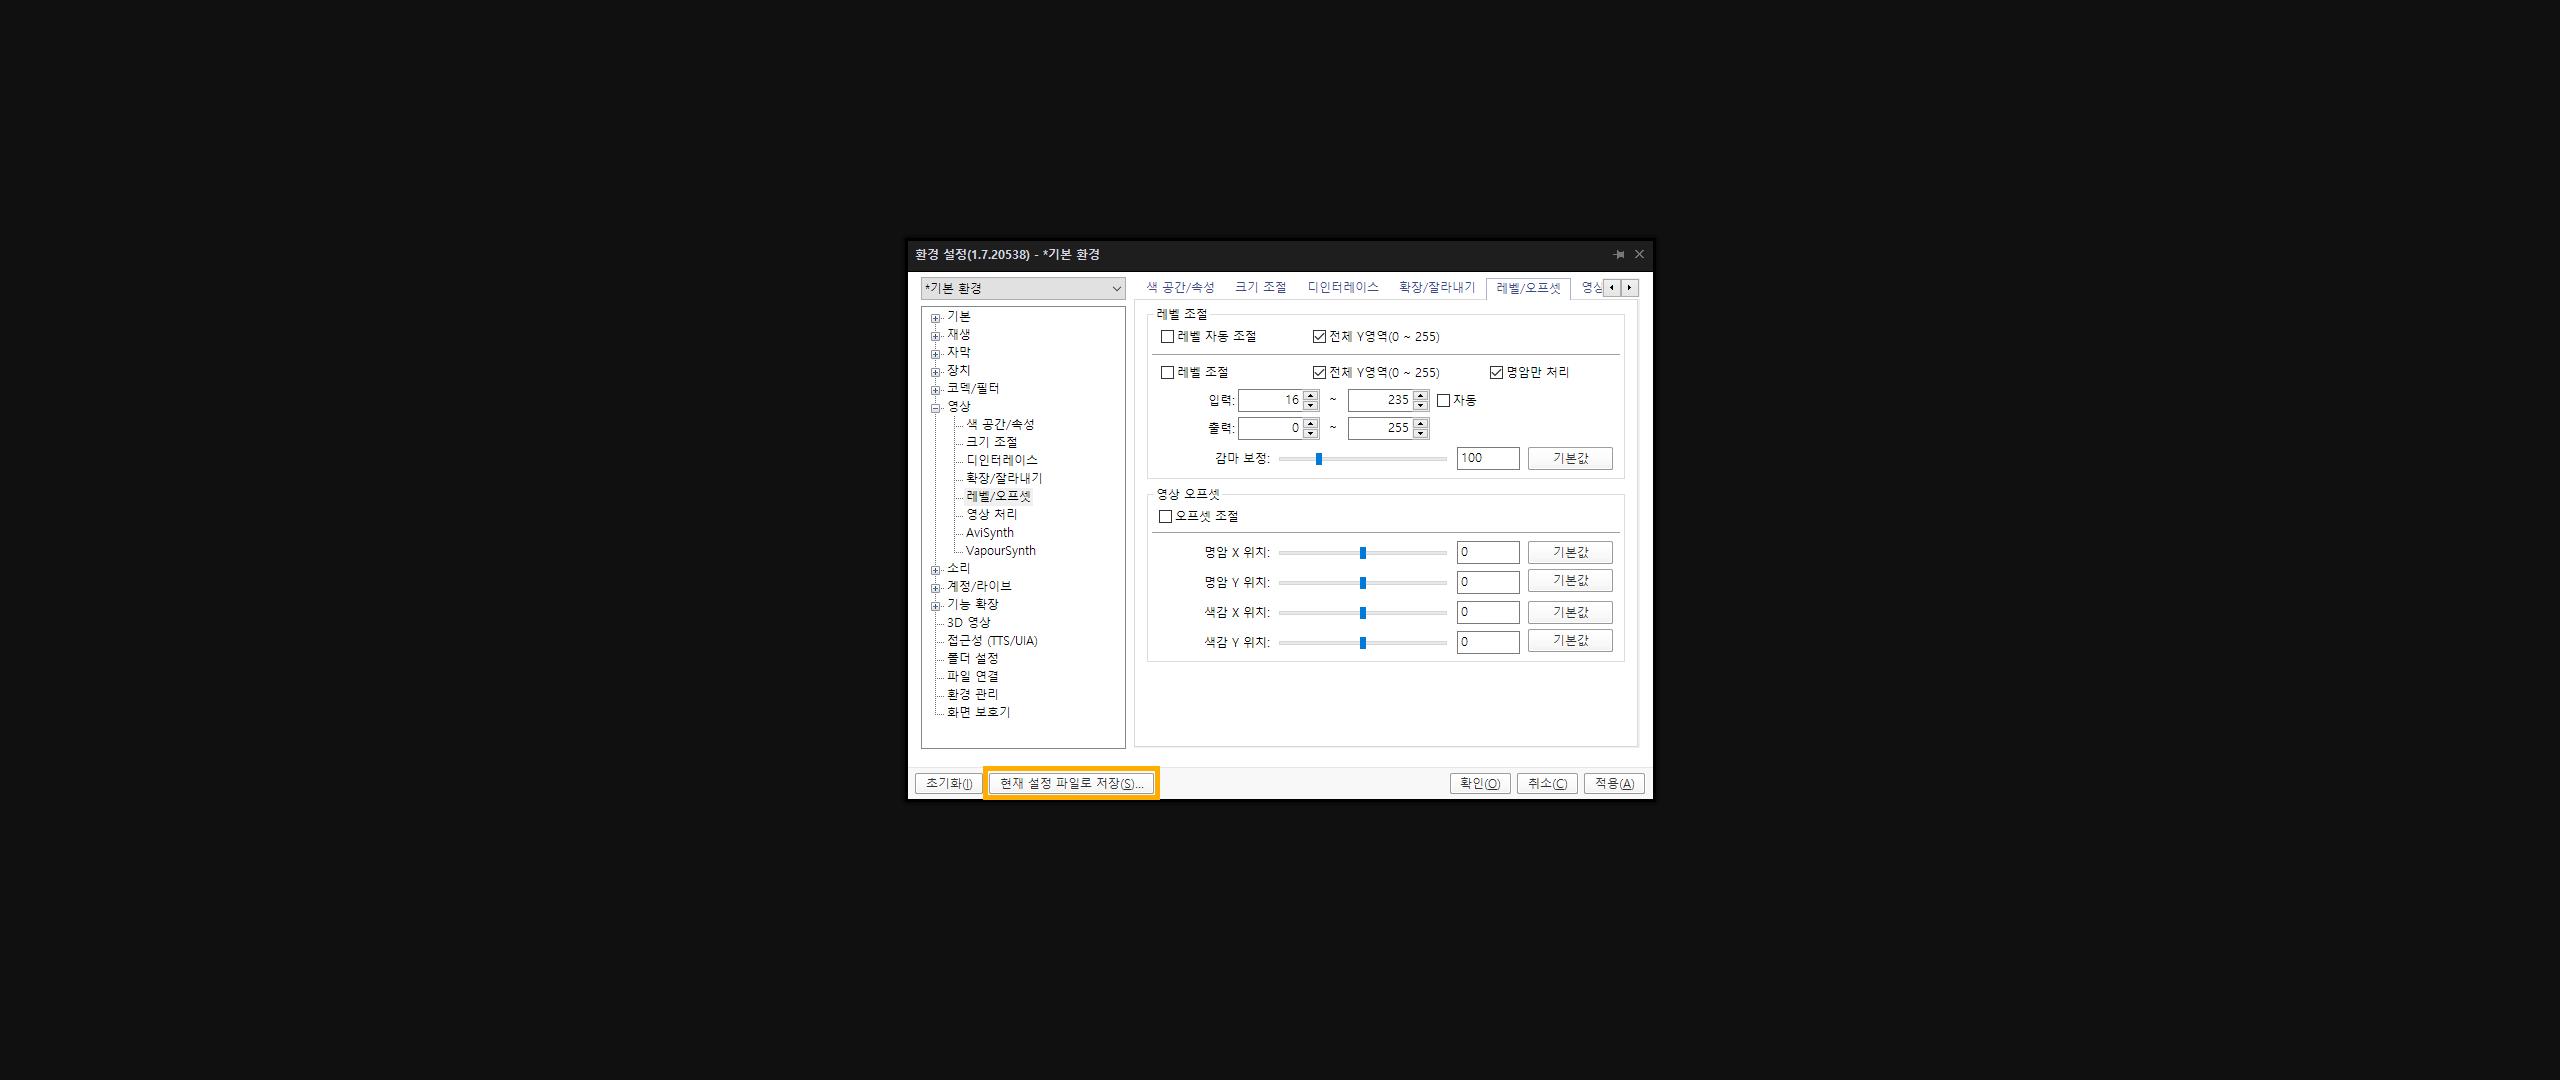Open the *기본 환경 preset dropdown
Viewport: 2560px width, 1080px height.
(1022, 289)
